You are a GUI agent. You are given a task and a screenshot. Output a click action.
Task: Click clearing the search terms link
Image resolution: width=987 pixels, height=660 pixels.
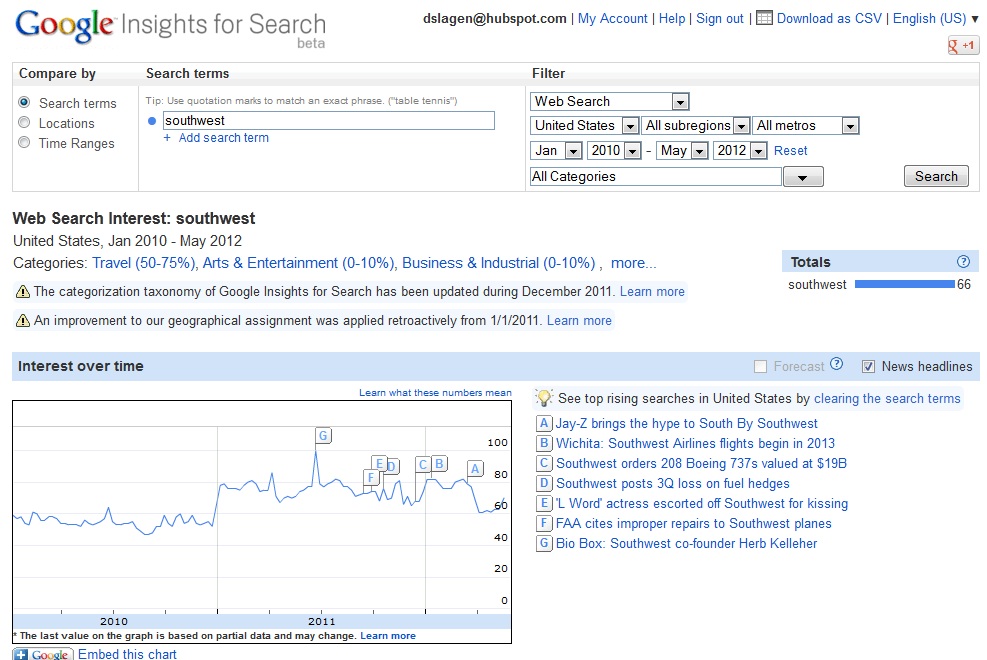coord(887,398)
